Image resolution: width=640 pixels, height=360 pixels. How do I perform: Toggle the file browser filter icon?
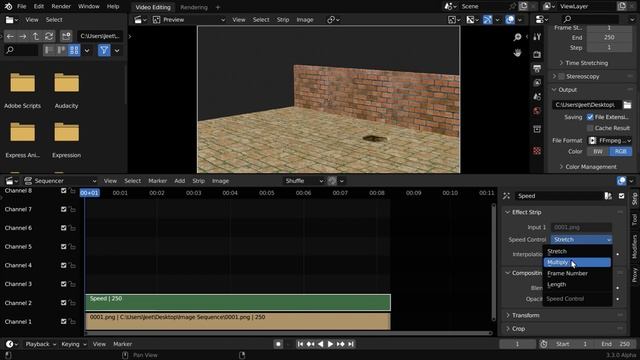coord(104,50)
